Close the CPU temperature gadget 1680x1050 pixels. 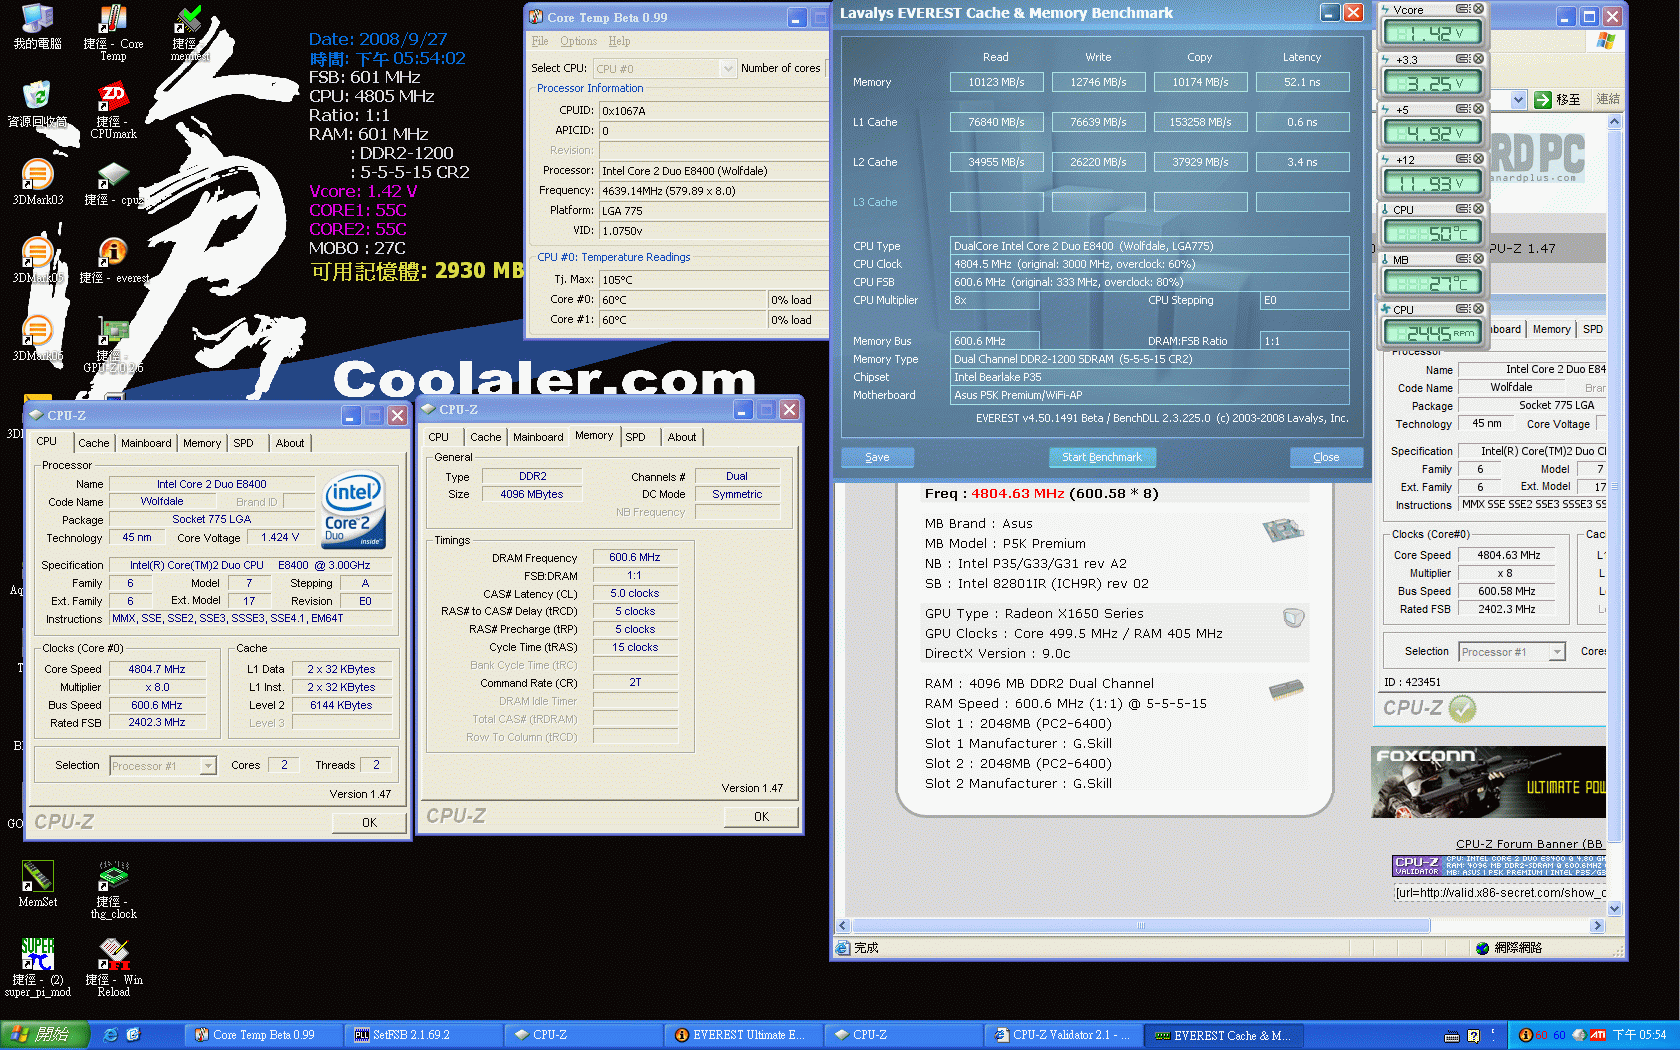(x=1478, y=209)
